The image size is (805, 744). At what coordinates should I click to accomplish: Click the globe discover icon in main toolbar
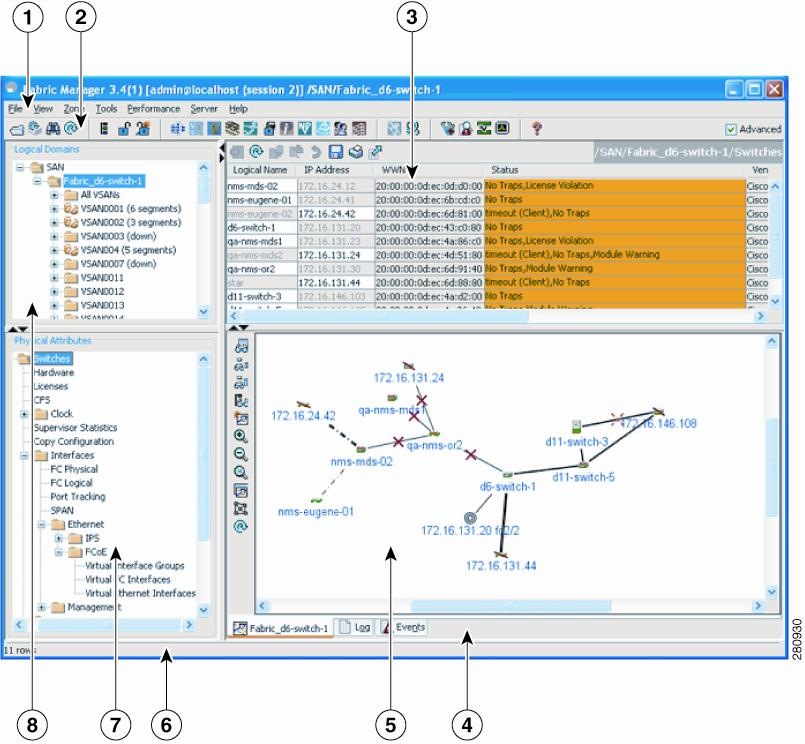[x=35, y=127]
